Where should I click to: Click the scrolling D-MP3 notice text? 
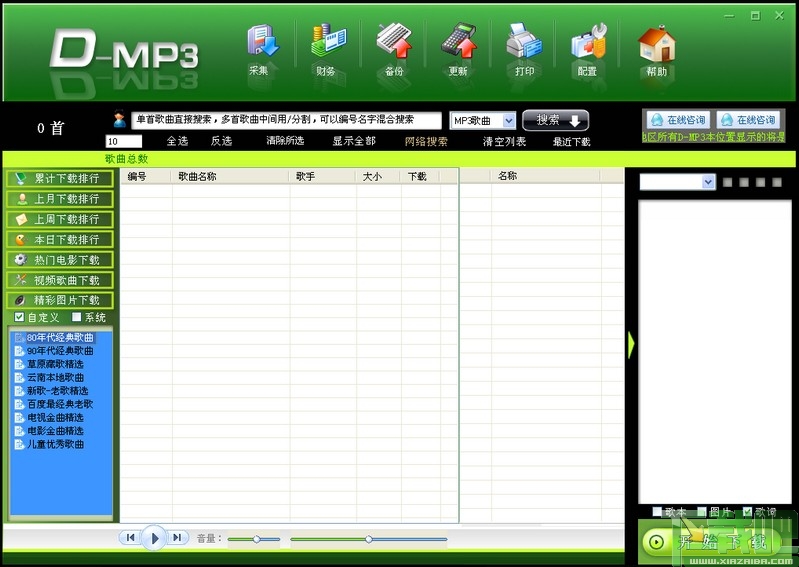(713, 137)
